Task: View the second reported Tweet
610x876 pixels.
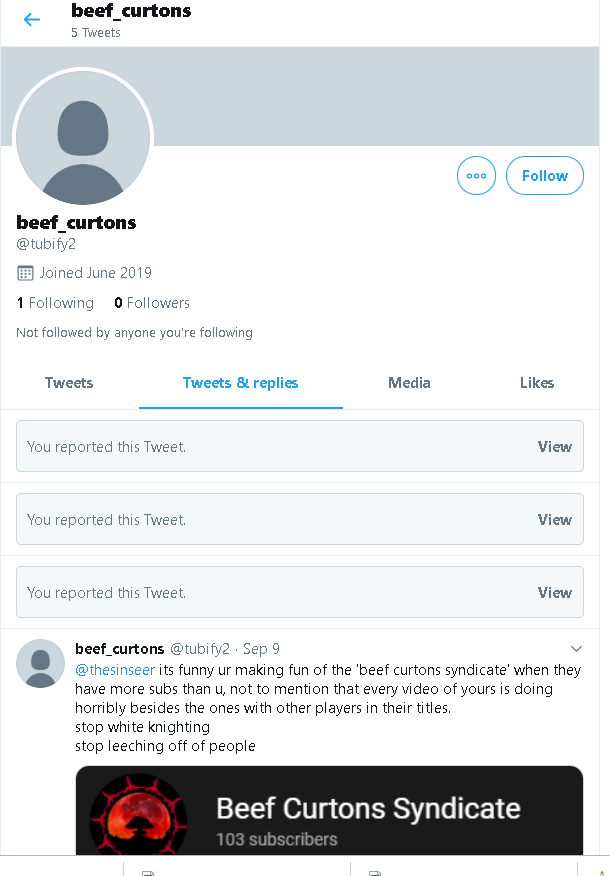Action: [x=555, y=520]
